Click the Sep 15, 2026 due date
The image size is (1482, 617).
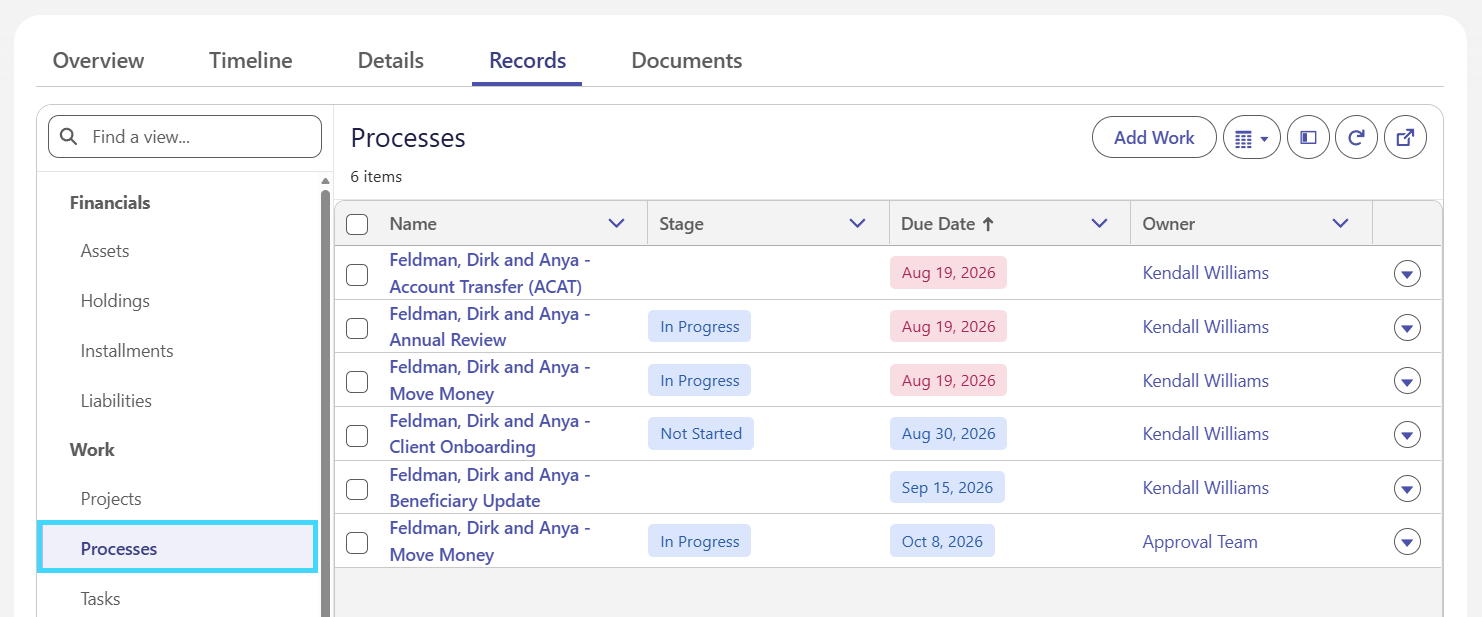click(x=947, y=488)
